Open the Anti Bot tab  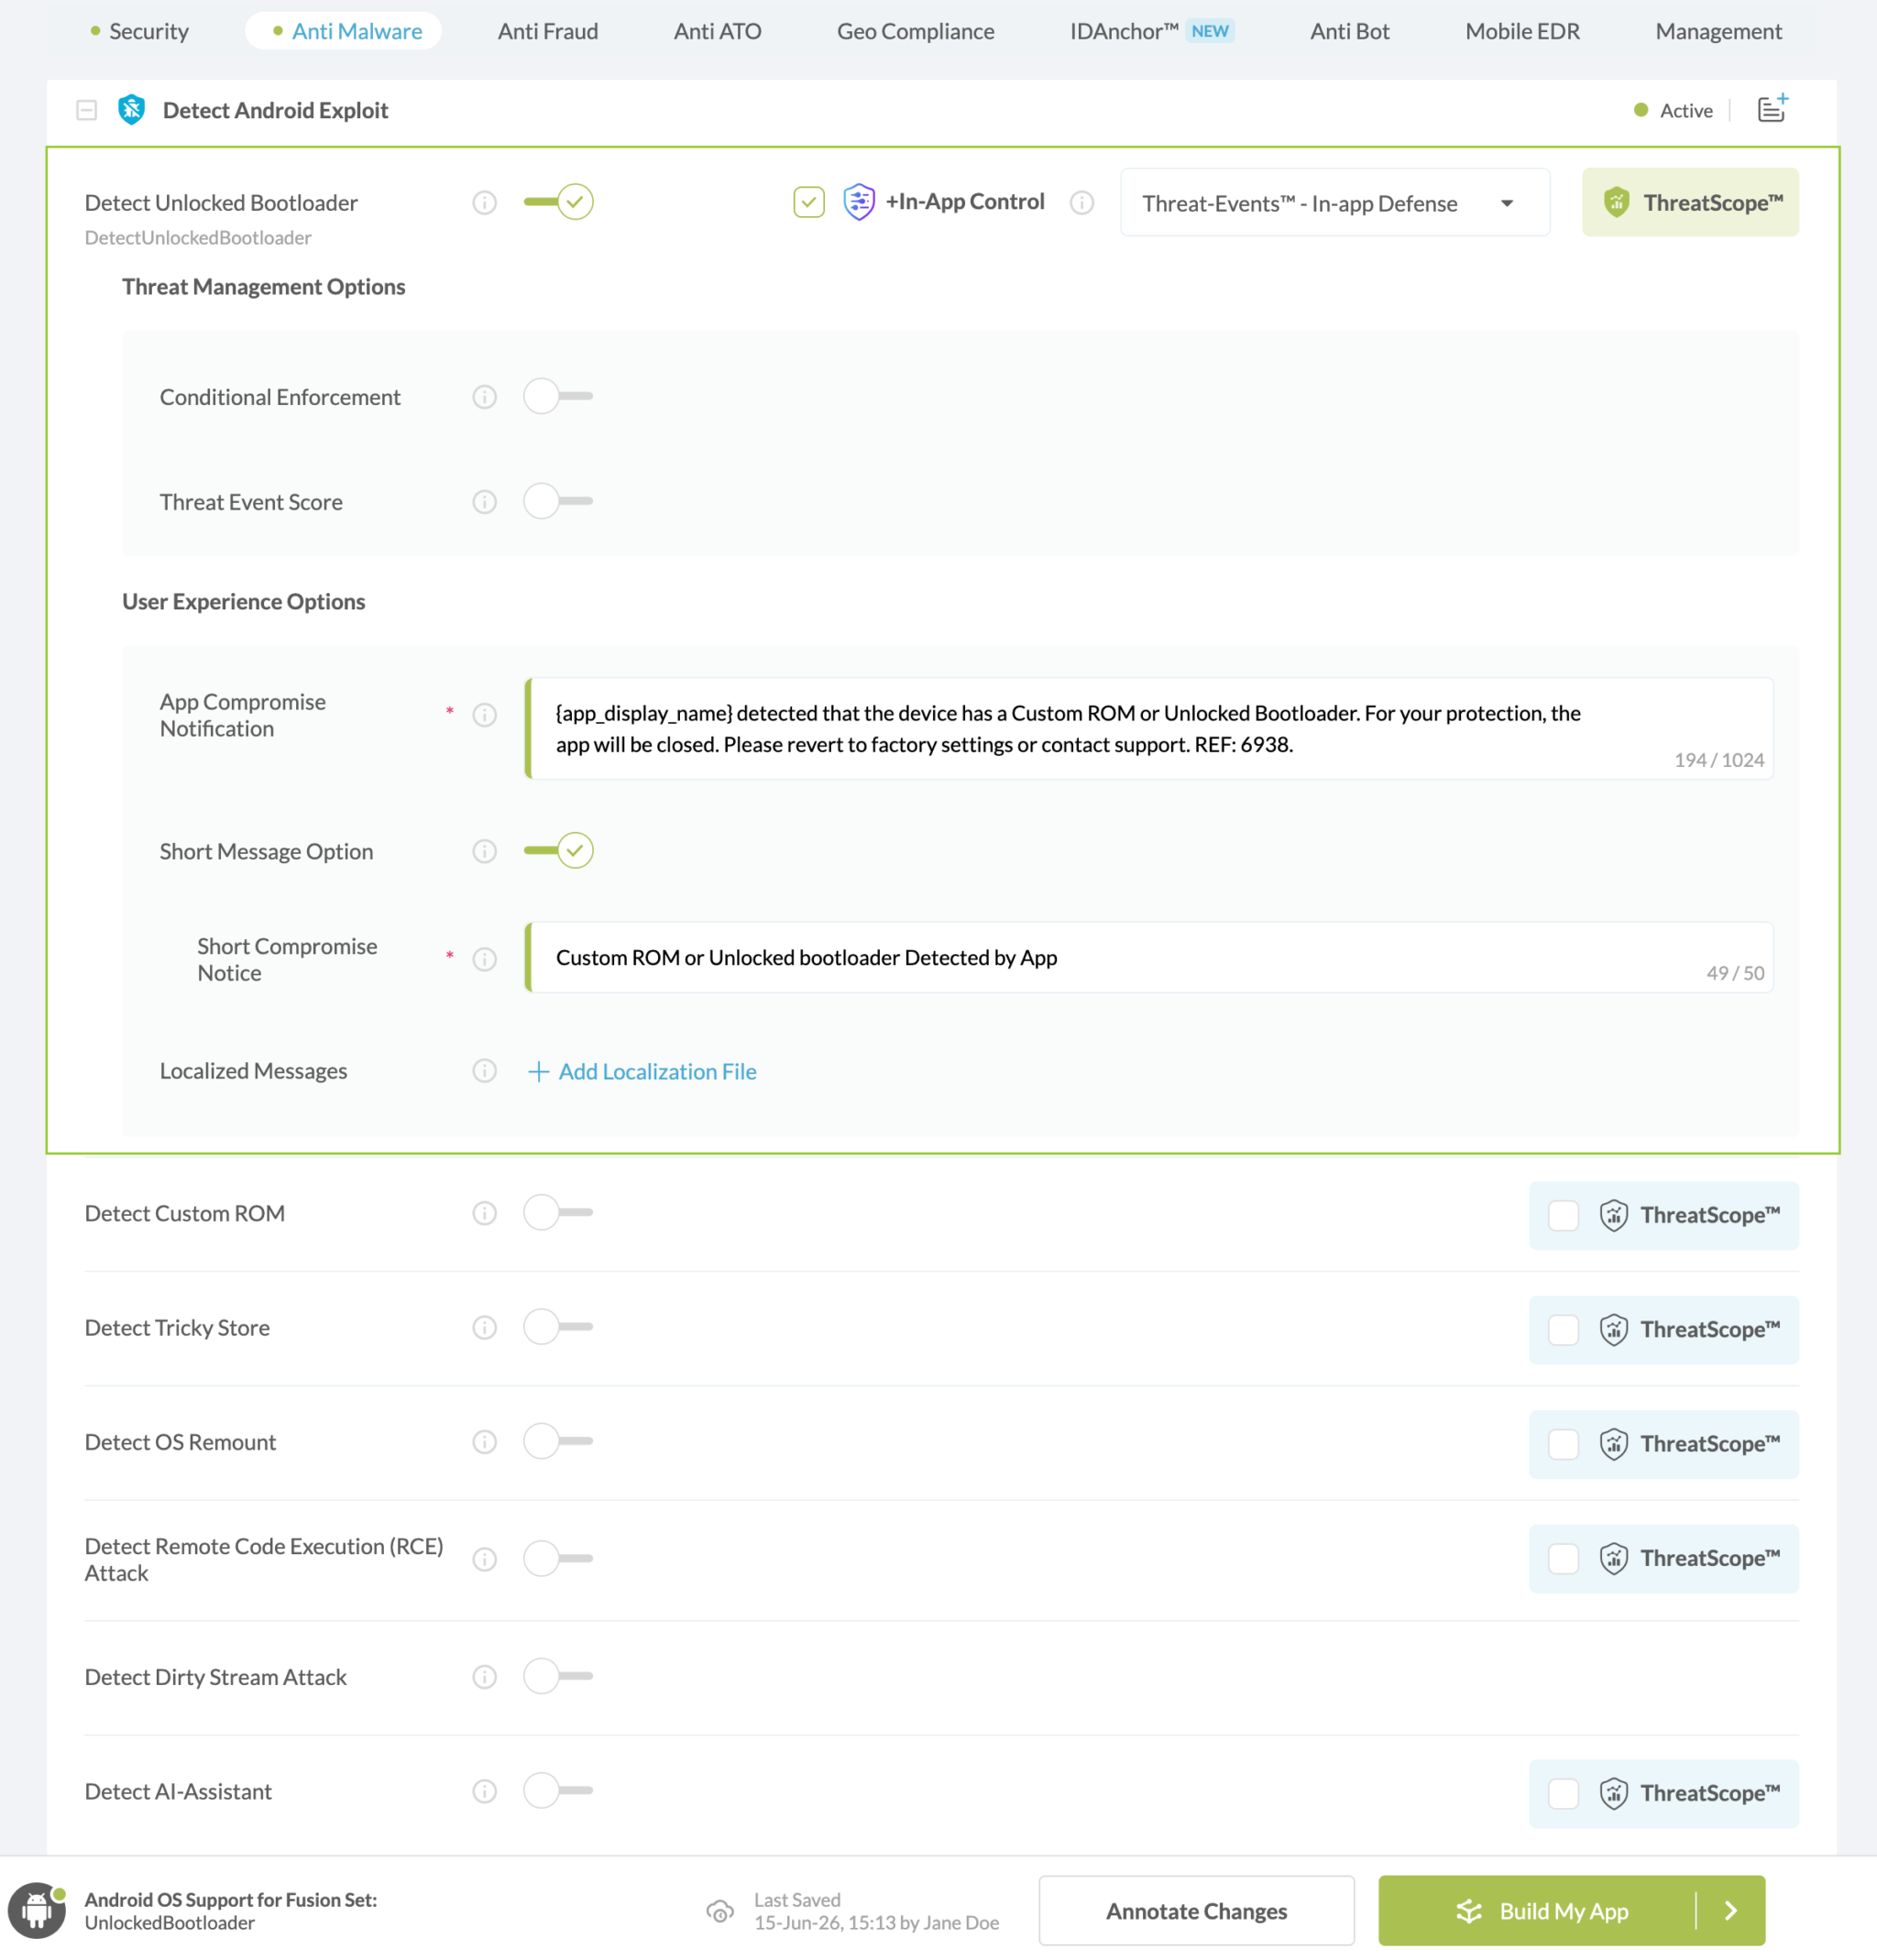[x=1349, y=31]
